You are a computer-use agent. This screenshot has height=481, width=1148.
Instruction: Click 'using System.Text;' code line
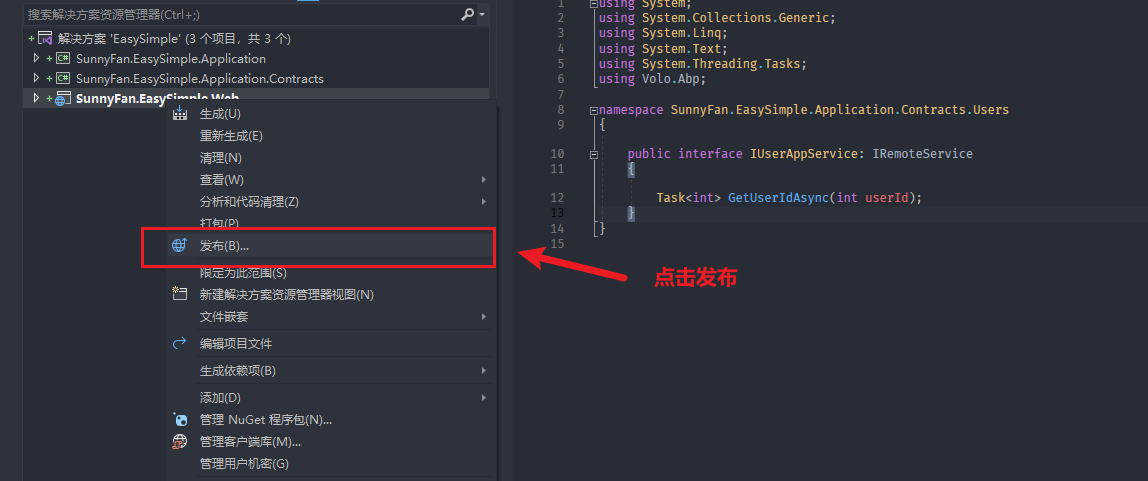[x=663, y=48]
